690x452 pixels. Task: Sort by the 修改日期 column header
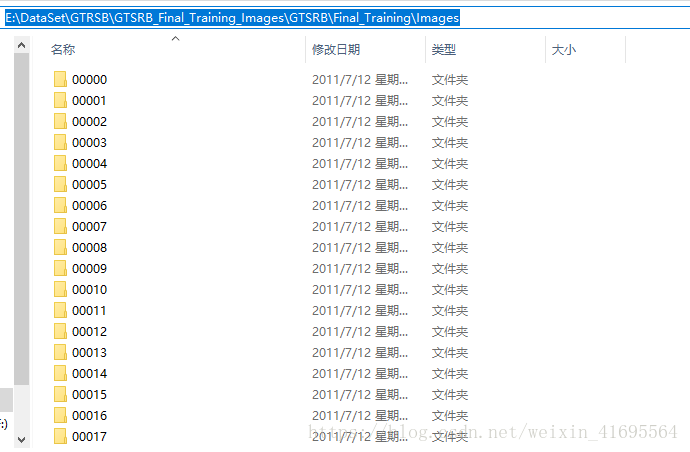[336, 49]
